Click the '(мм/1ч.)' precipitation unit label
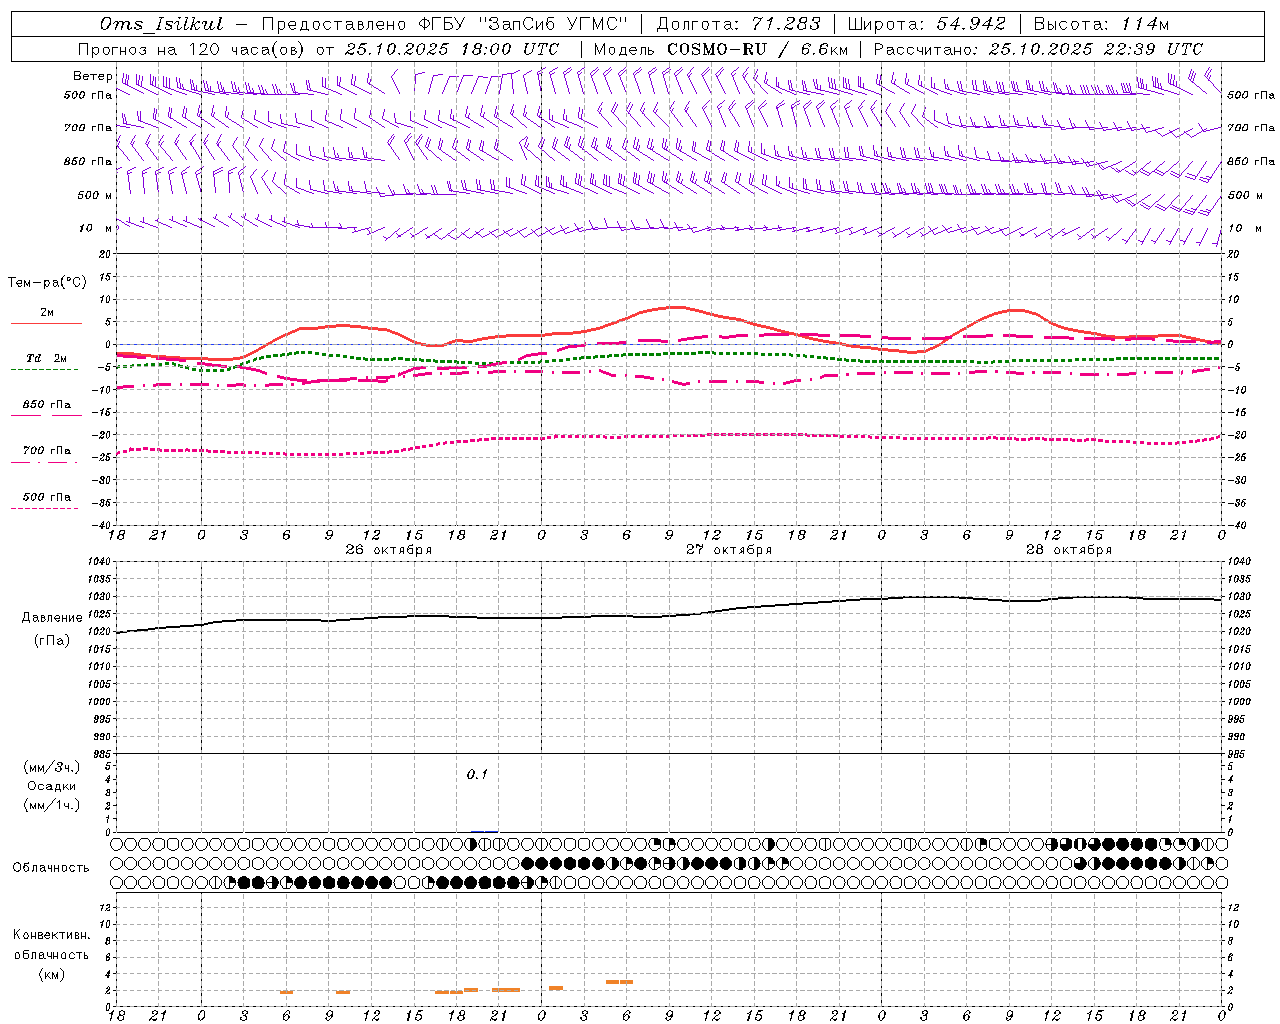Viewport: 1280px width, 1024px height. click(x=52, y=805)
